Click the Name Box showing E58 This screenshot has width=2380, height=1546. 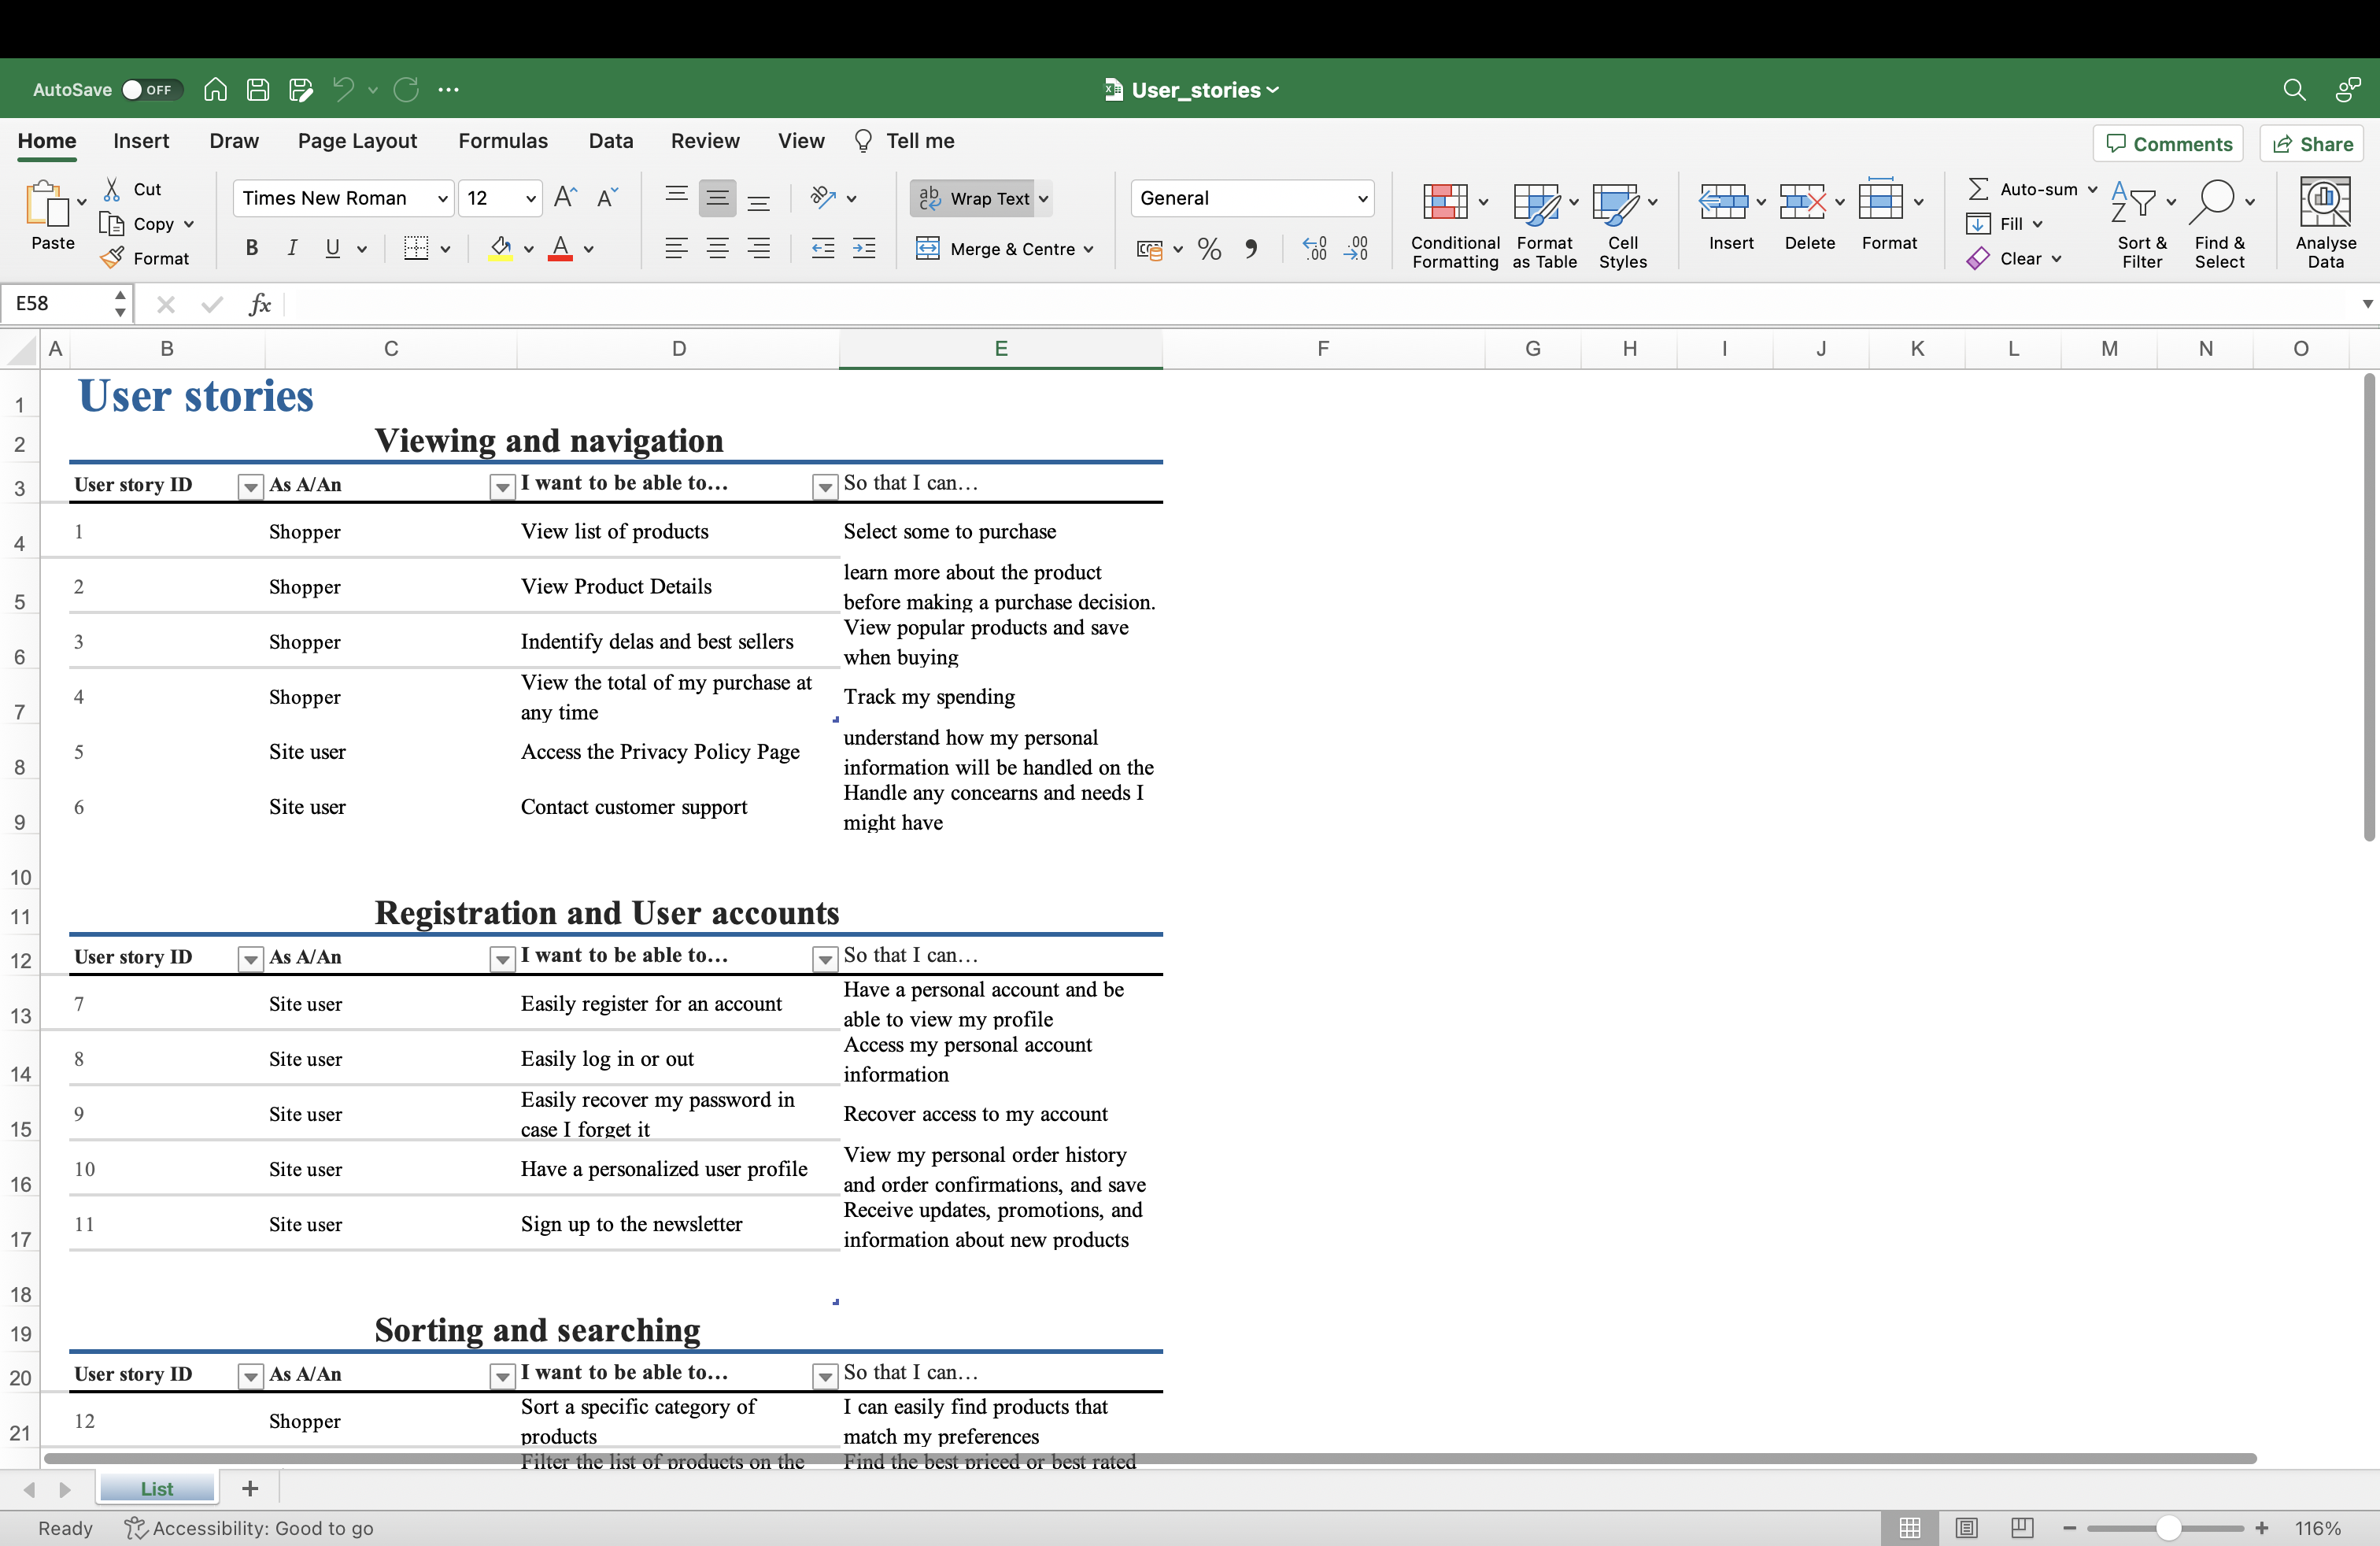pyautogui.click(x=60, y=304)
